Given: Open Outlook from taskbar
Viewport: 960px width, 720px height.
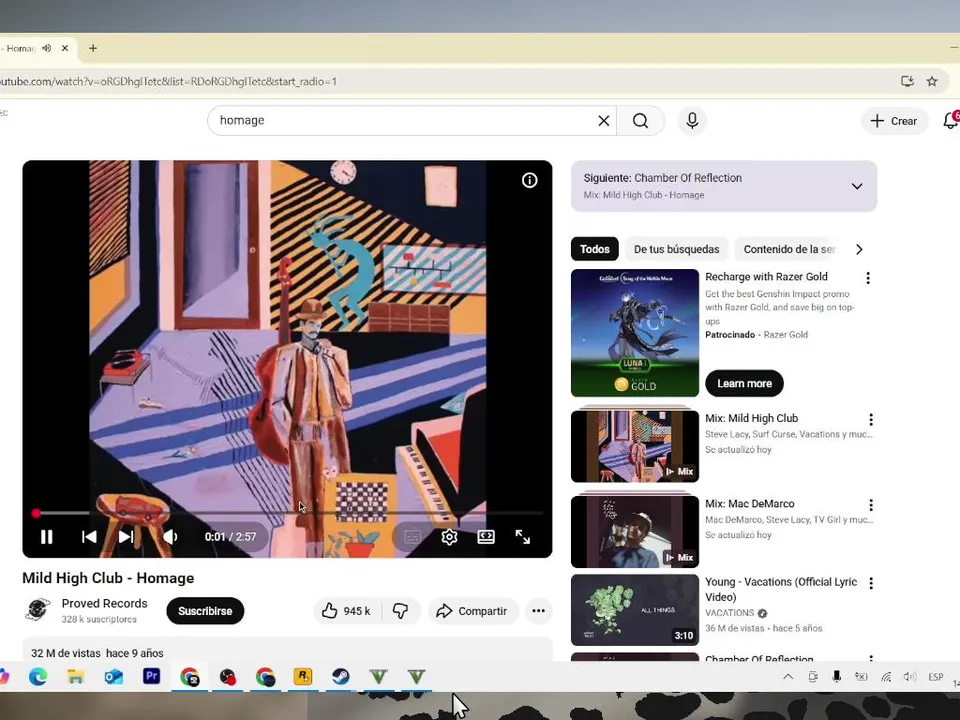Looking at the screenshot, I should (x=114, y=677).
